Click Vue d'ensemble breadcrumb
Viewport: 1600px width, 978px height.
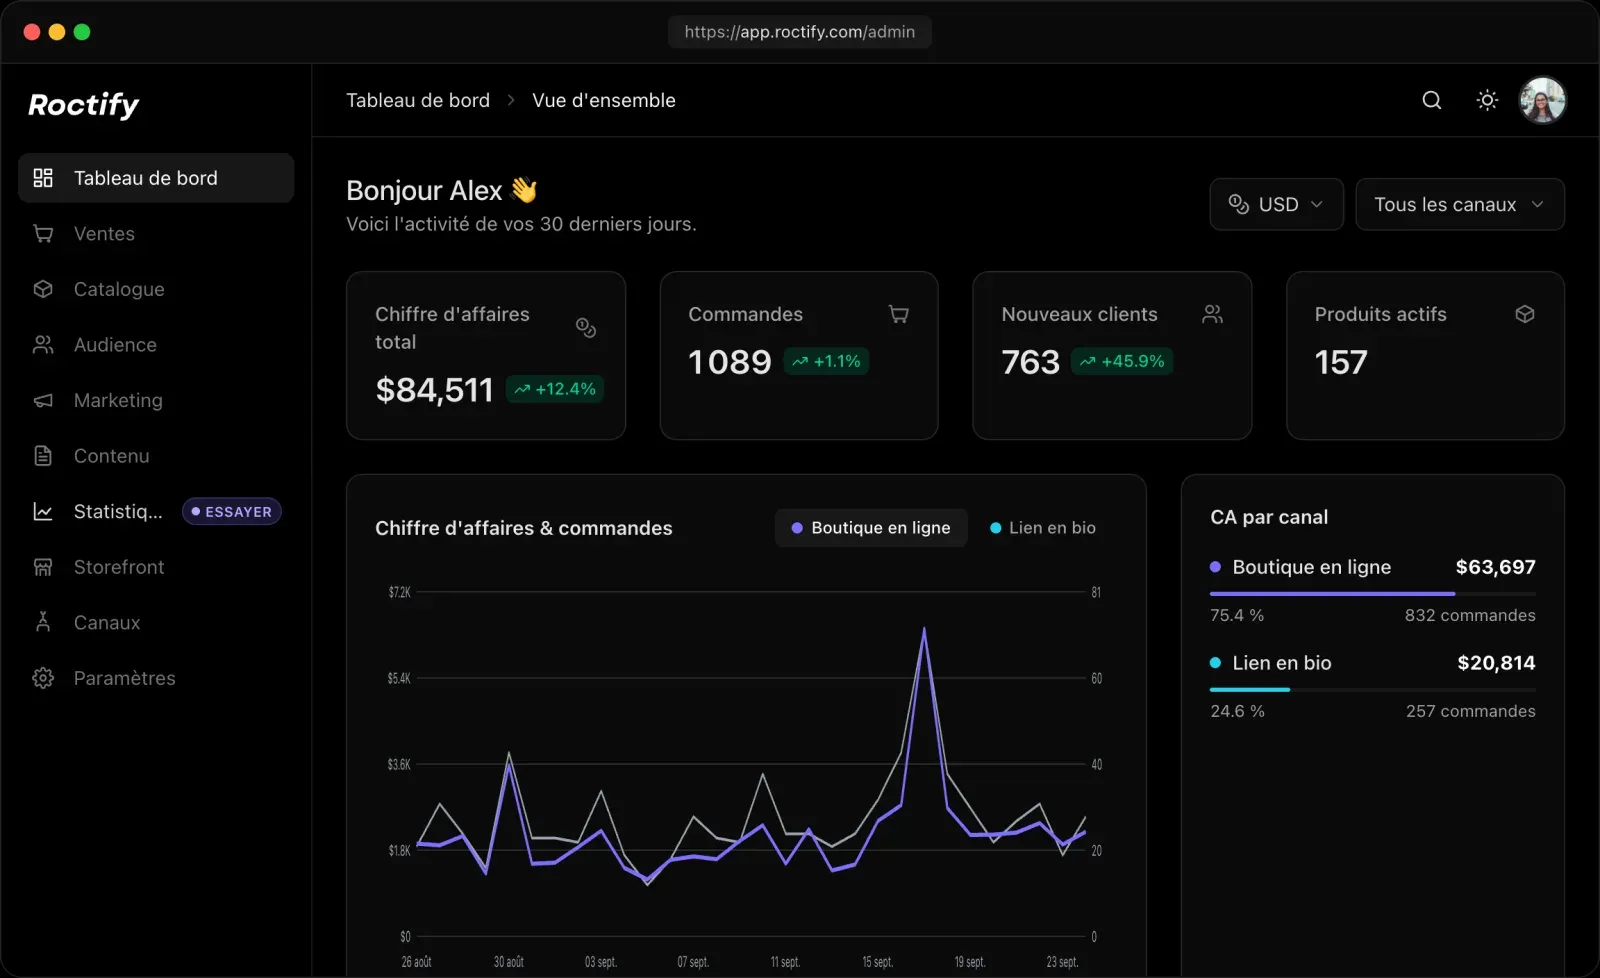coord(604,100)
